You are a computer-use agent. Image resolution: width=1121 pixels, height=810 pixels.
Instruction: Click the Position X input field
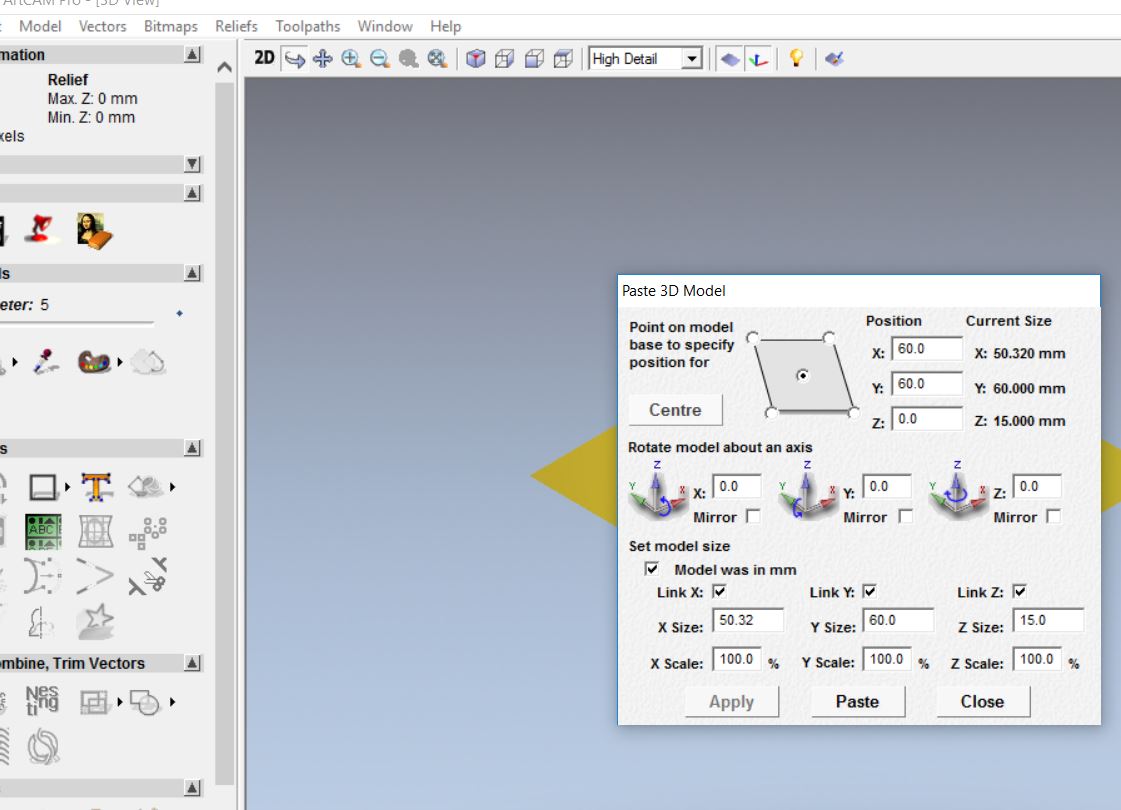pos(927,348)
